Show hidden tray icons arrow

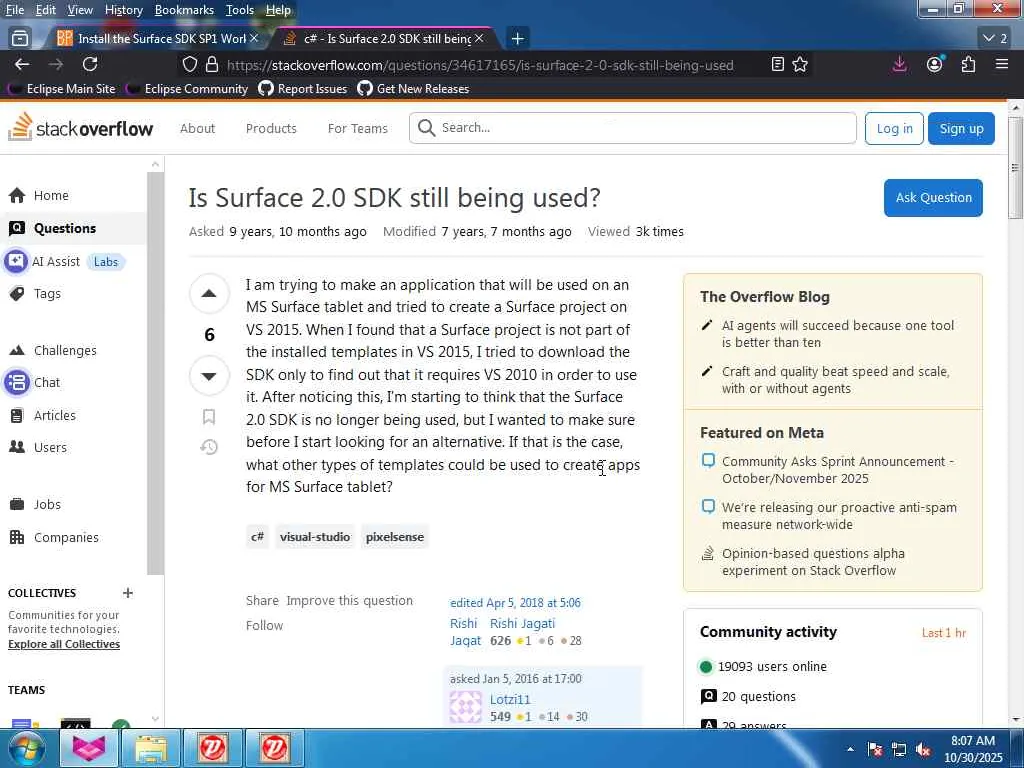click(850, 749)
